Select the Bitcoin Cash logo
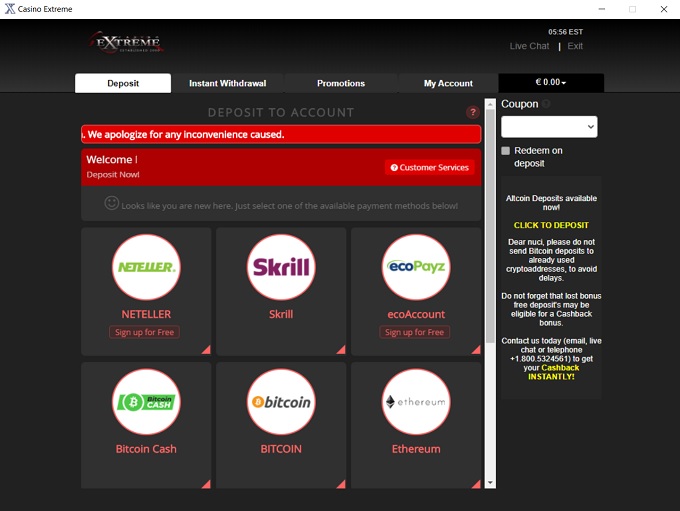680x511 pixels. click(146, 402)
